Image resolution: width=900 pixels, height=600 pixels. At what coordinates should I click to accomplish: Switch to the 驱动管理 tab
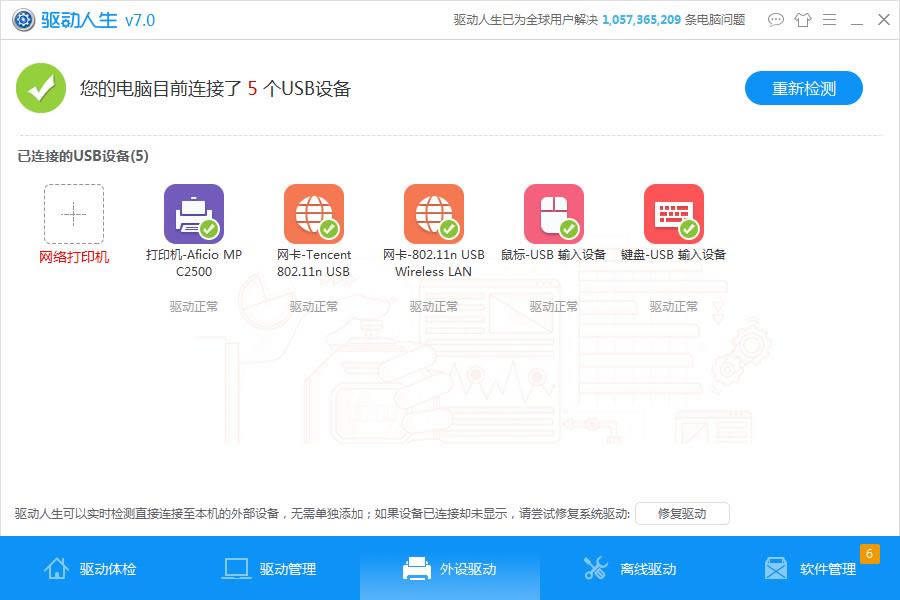point(270,569)
